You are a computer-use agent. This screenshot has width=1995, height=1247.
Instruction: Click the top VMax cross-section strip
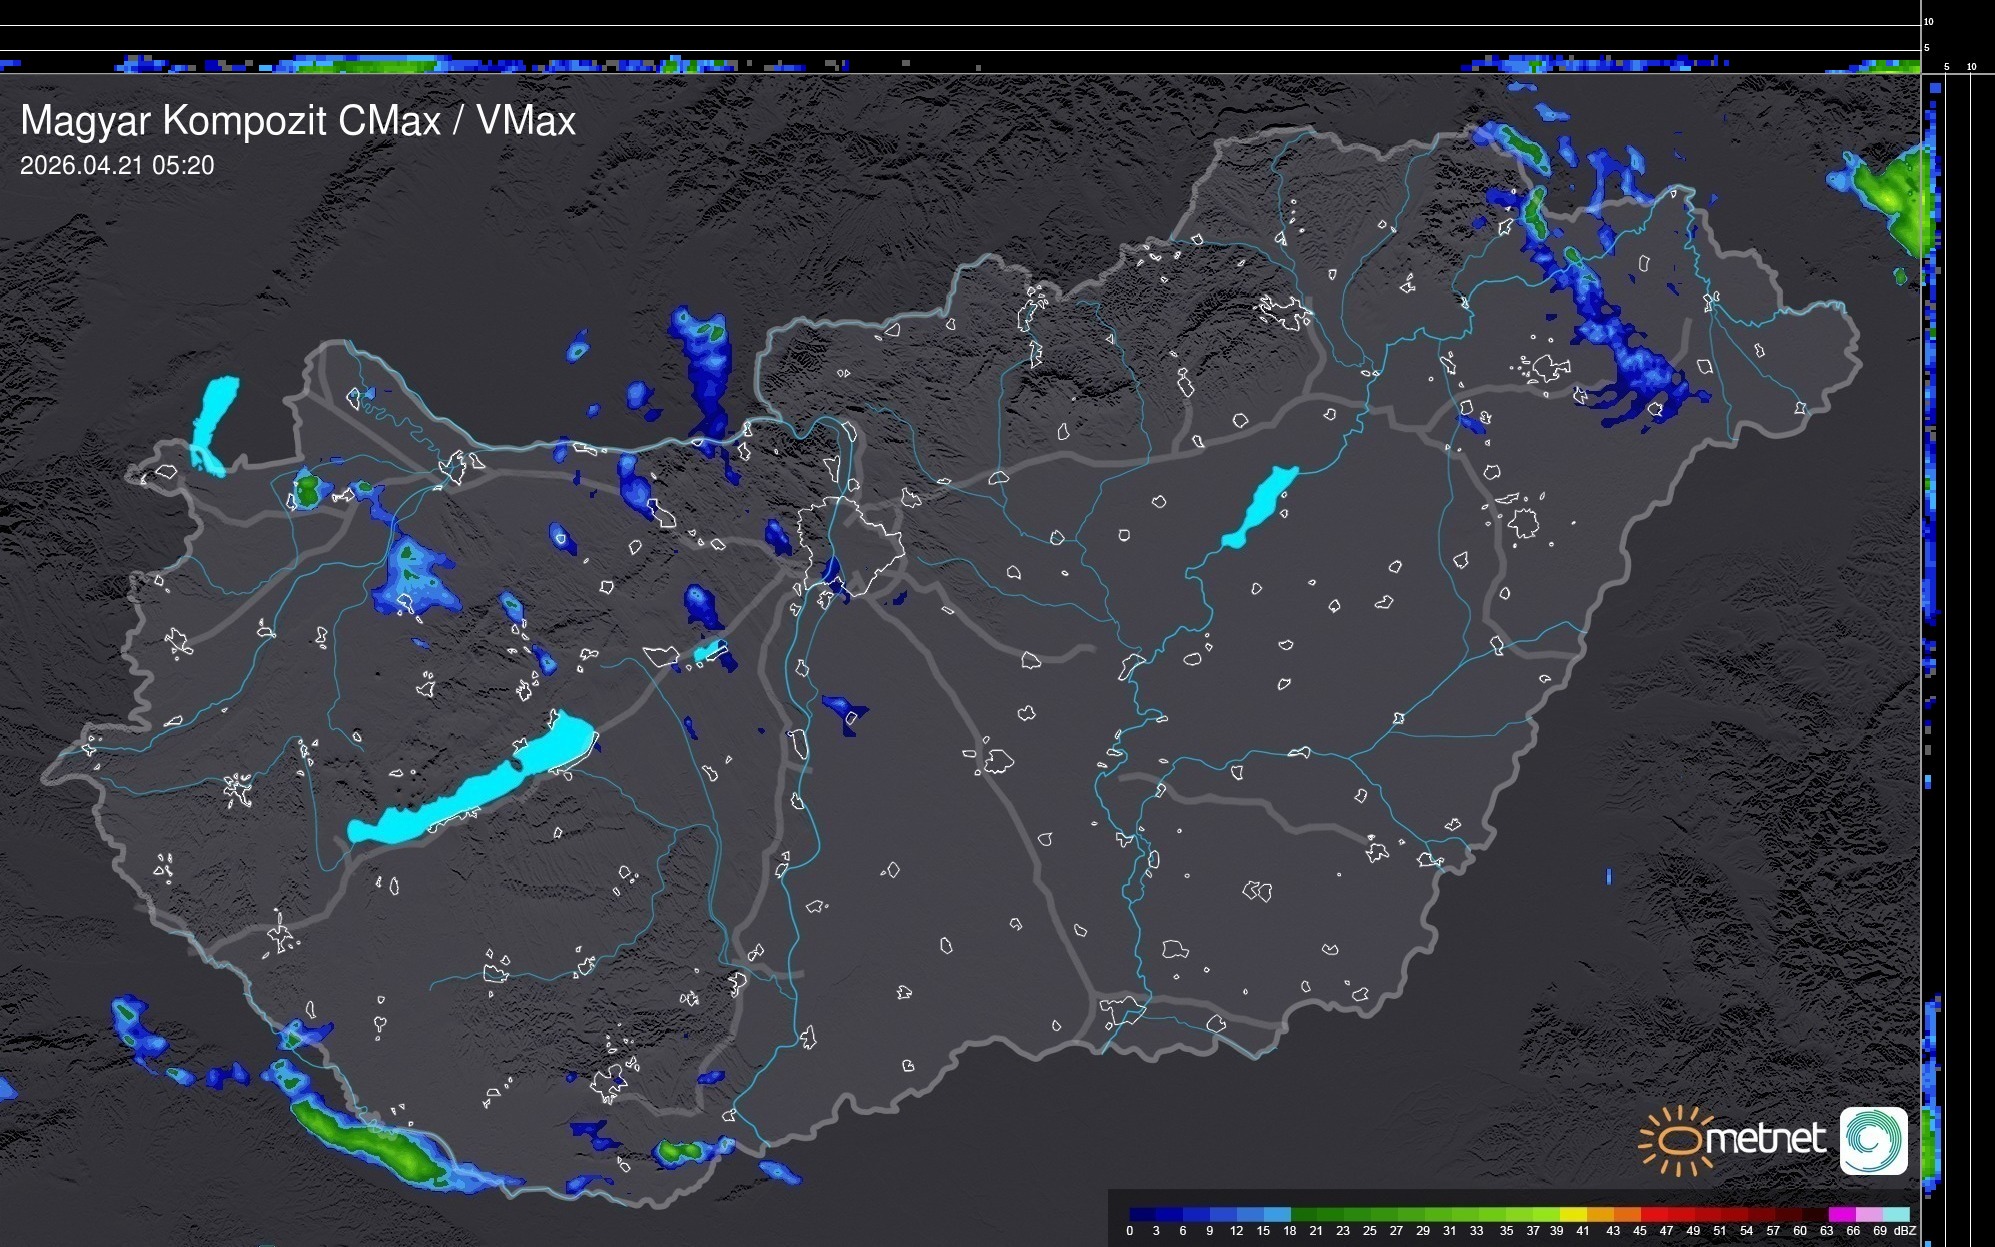point(960,64)
